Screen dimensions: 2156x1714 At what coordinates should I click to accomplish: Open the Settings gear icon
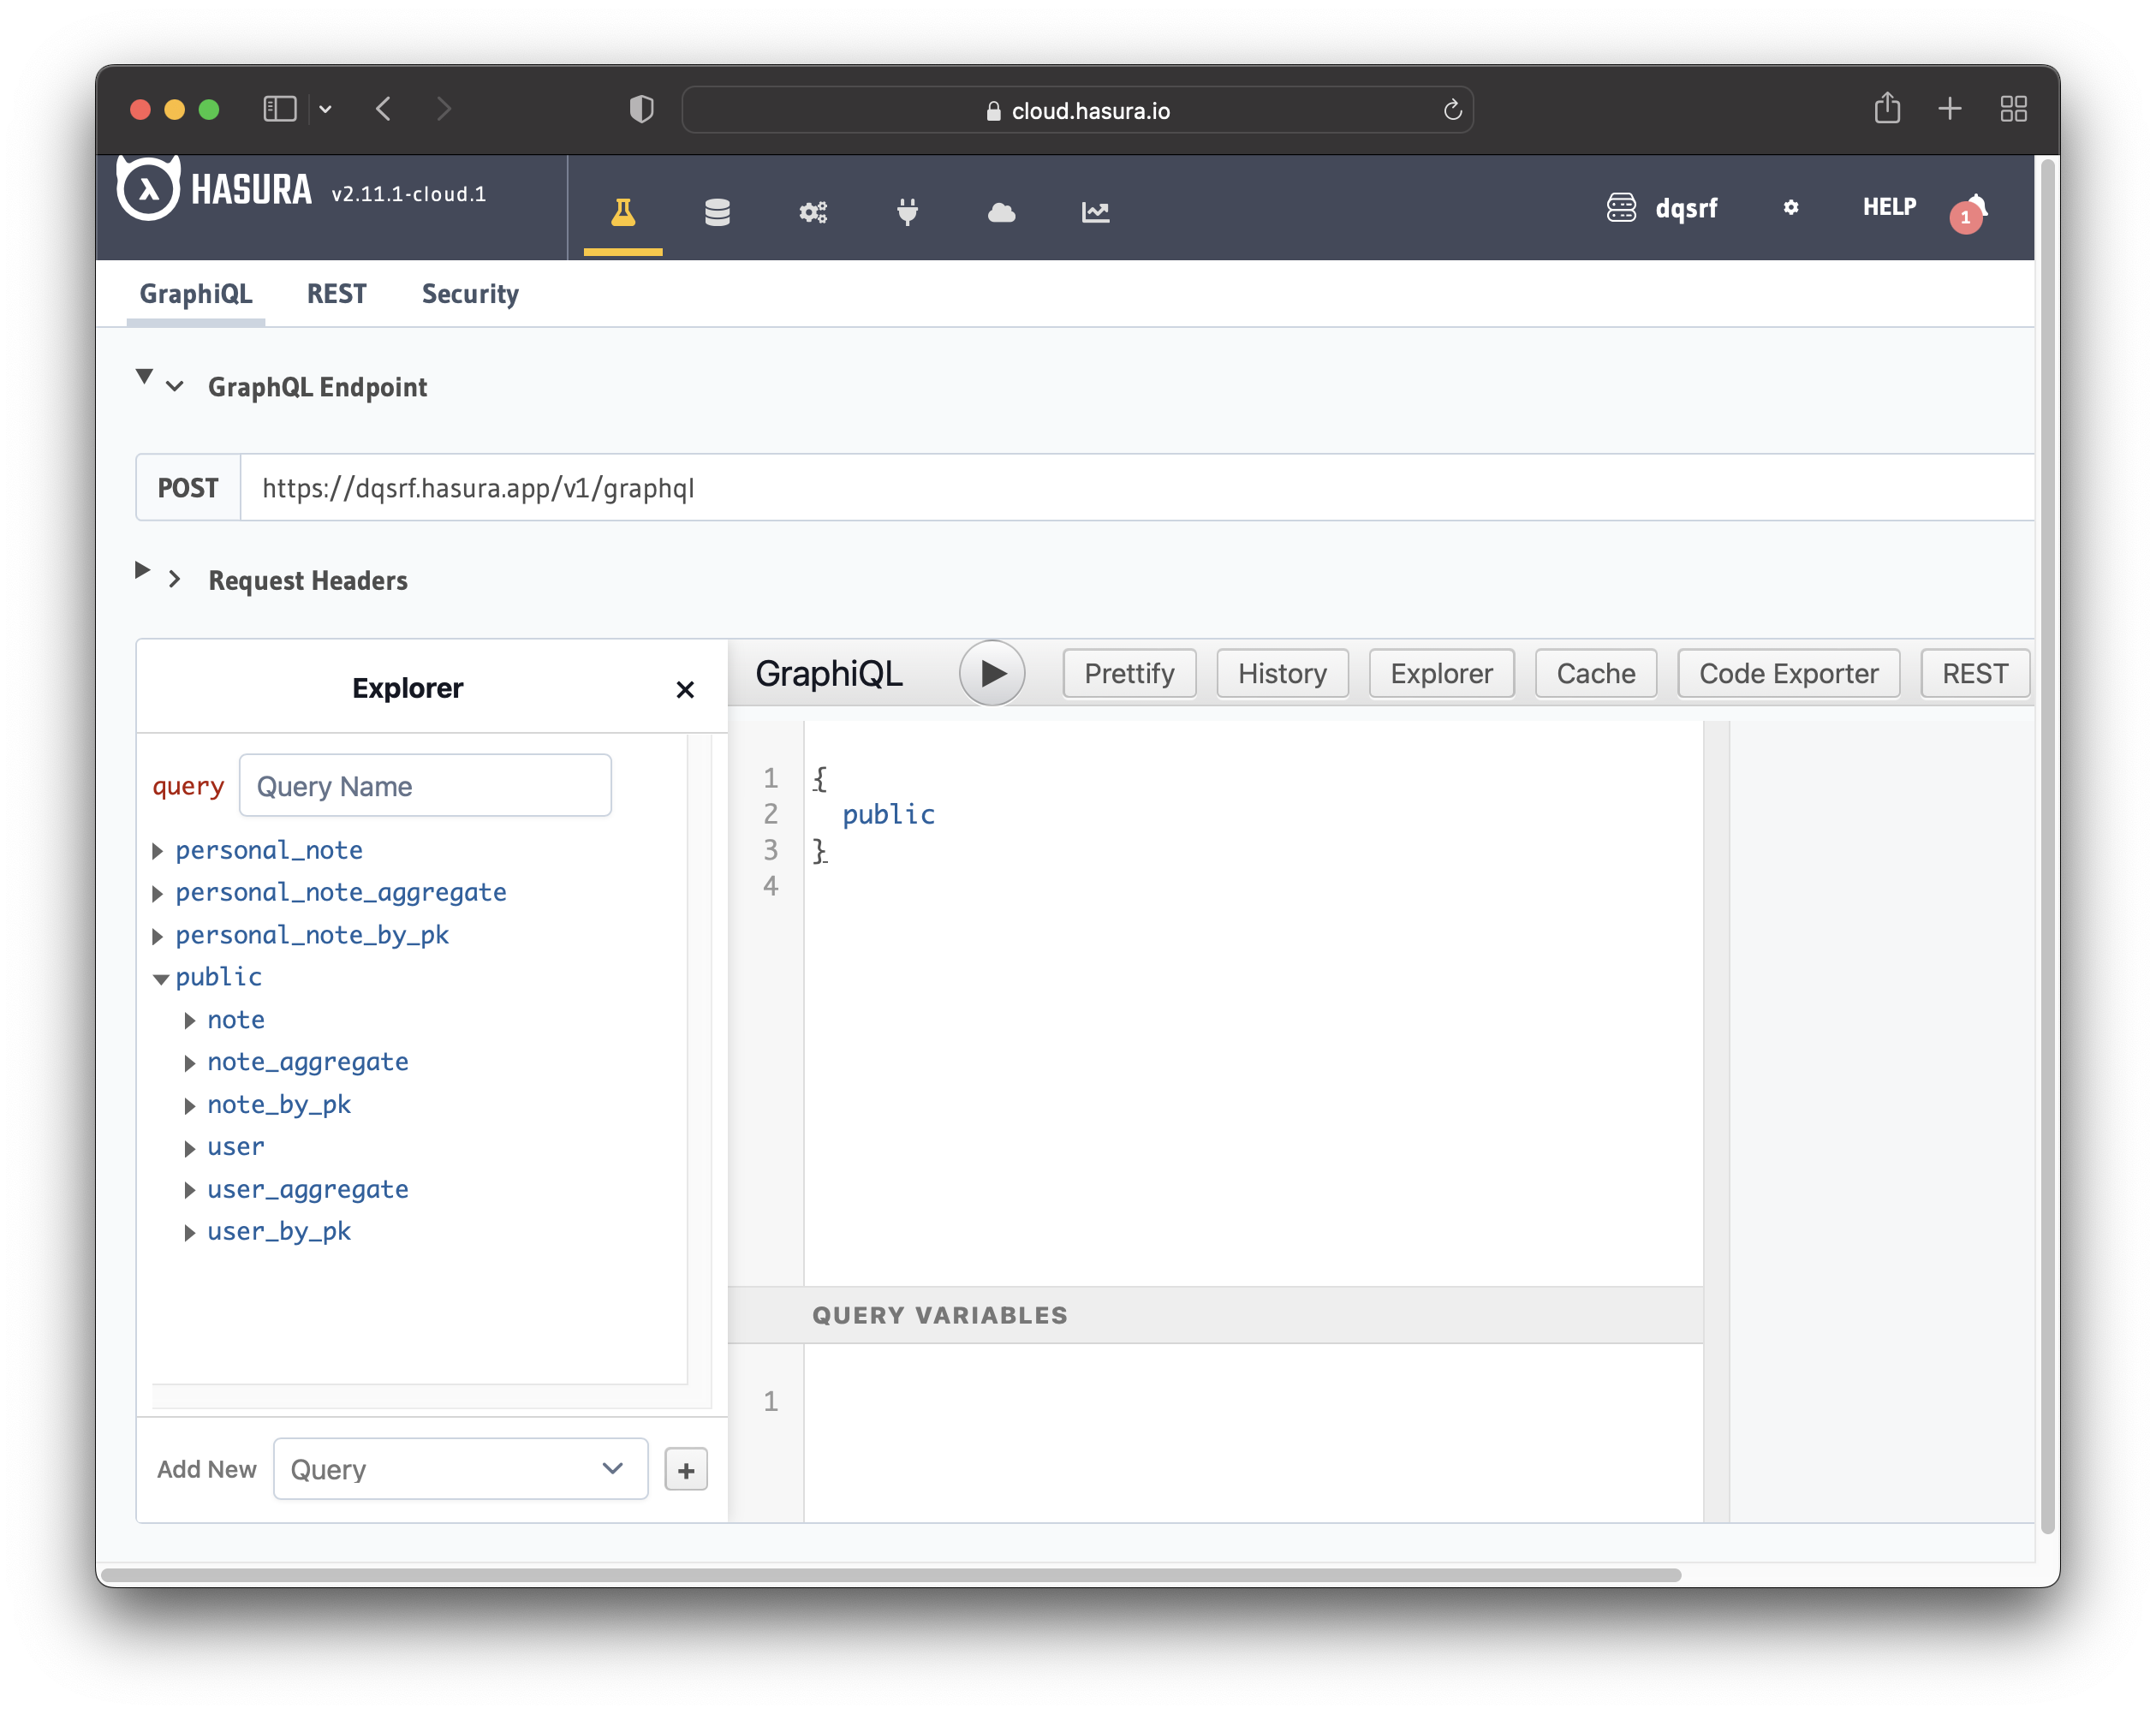[1789, 208]
